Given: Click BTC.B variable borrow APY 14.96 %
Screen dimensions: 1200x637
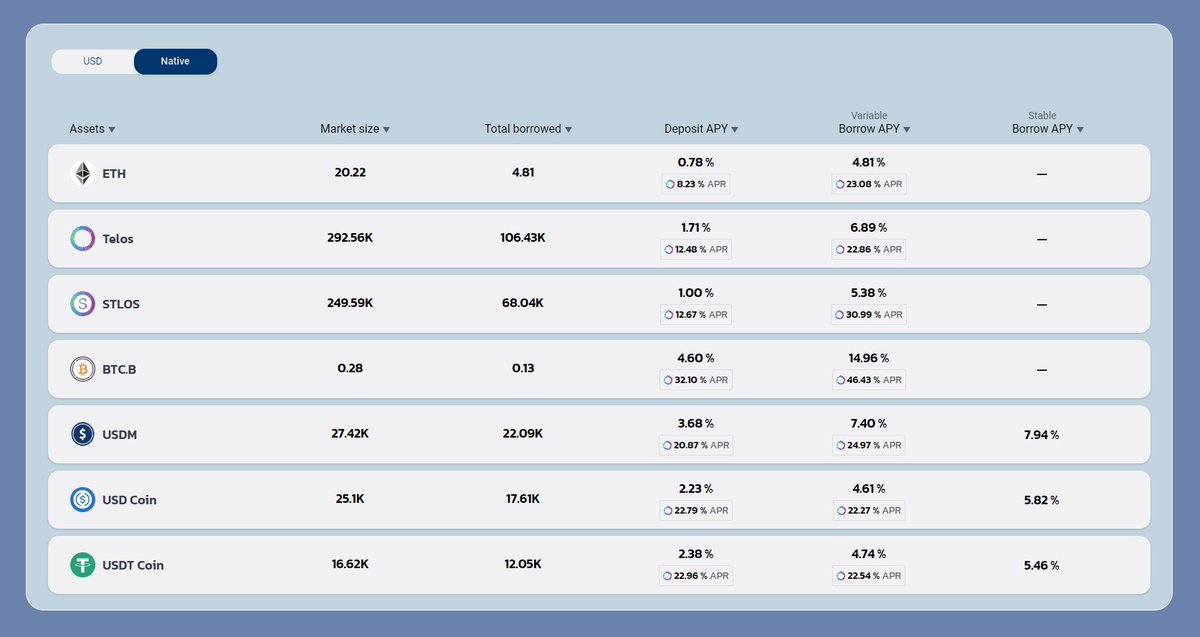Looking at the screenshot, I should point(869,358).
